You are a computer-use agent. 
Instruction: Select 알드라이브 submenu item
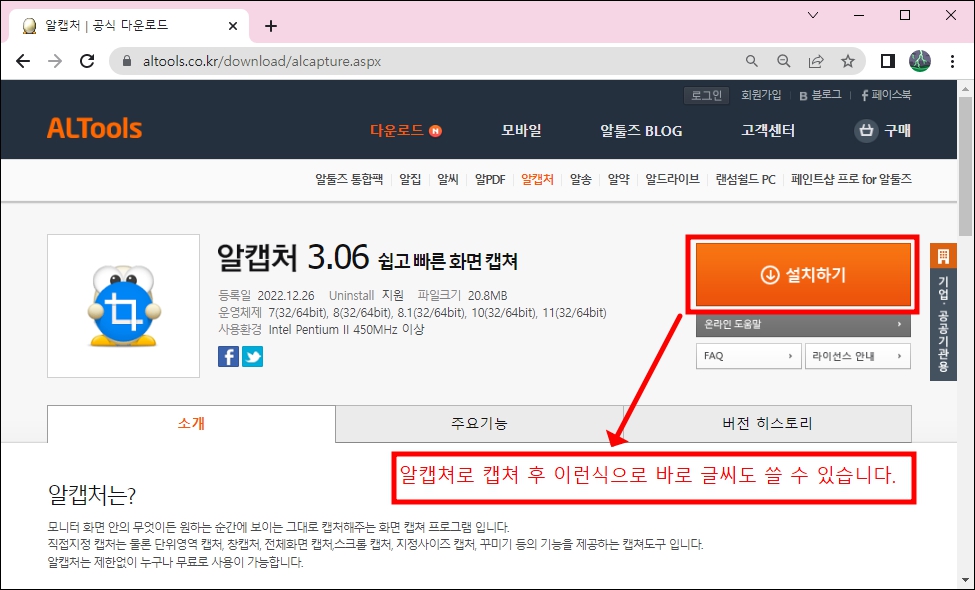point(672,179)
